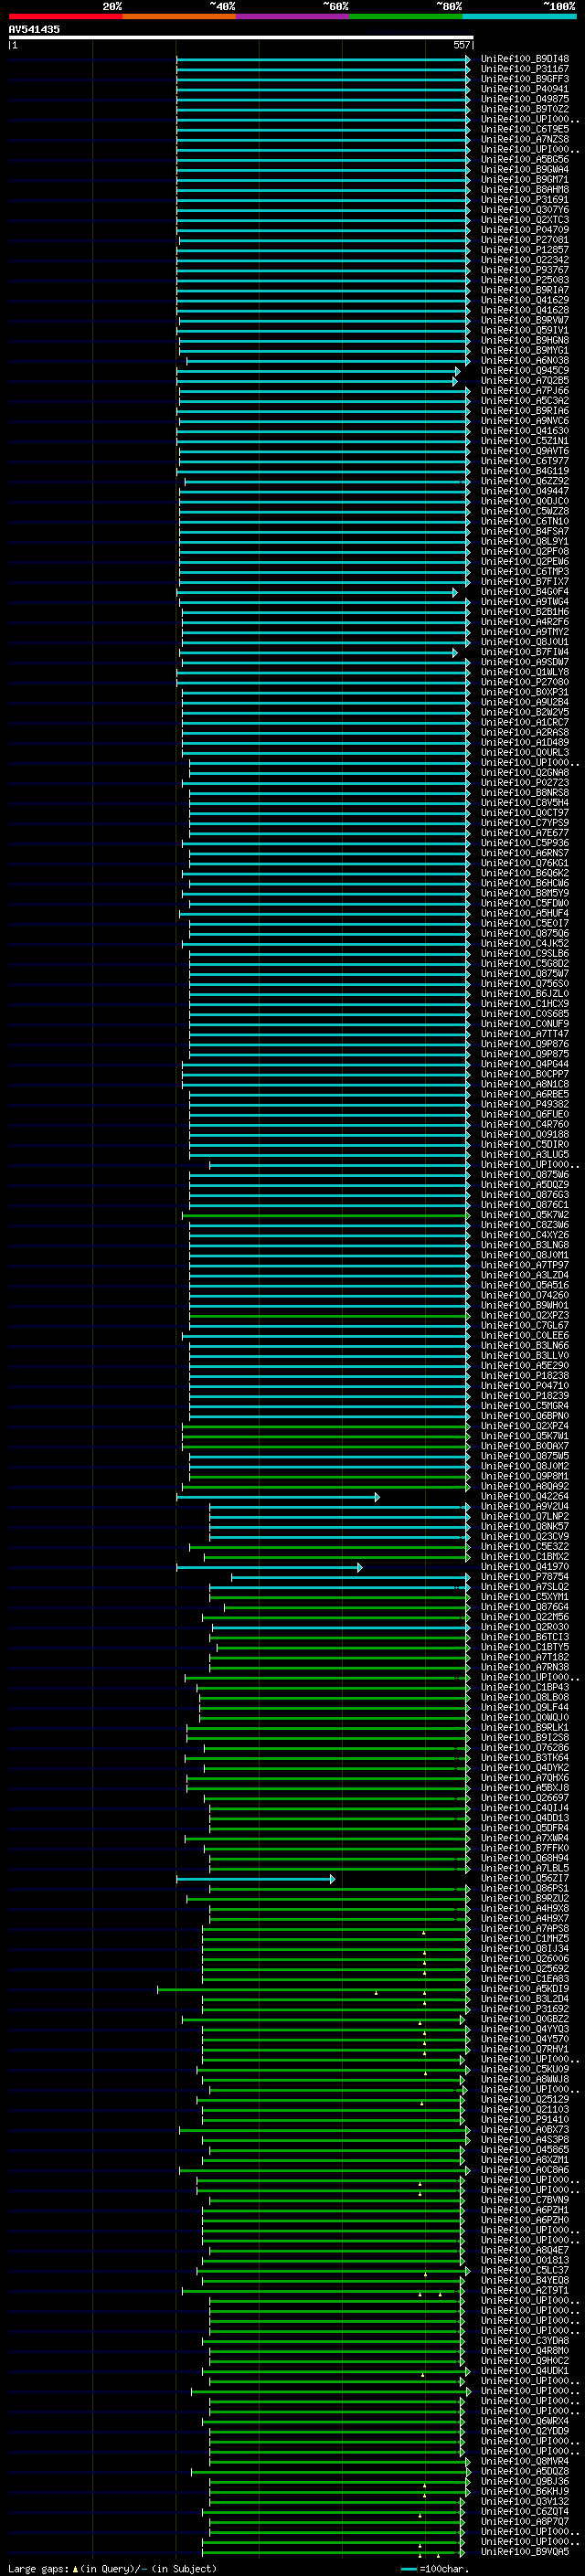Viewport: 585px width, 2576px height.
Task: Click the UniRef100_C5LC37 label
Action: coord(525,2270)
